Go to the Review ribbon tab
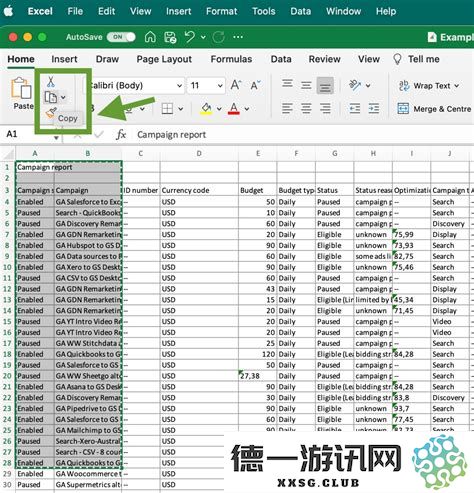Screen dimensions: 474x493 click(324, 59)
